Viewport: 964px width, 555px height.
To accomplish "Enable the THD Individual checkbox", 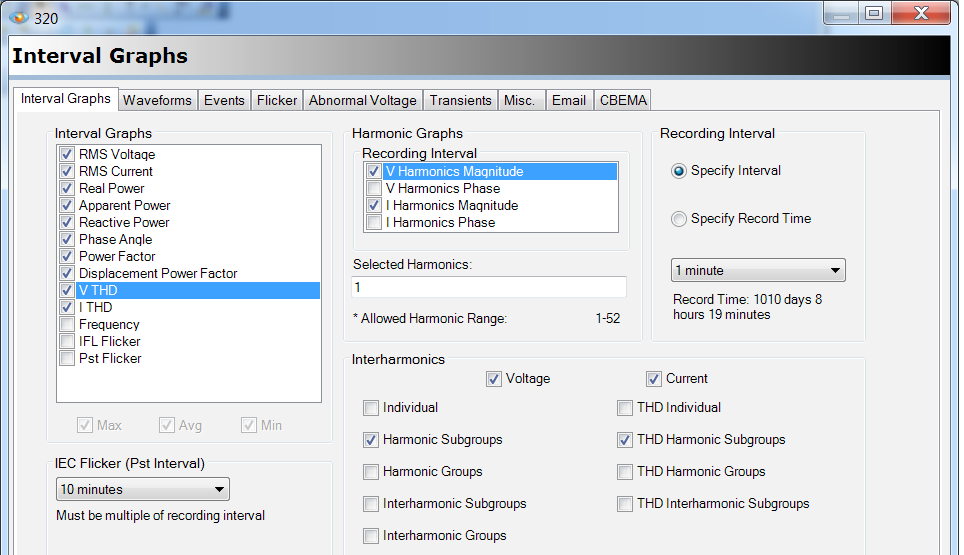I will coord(625,407).
